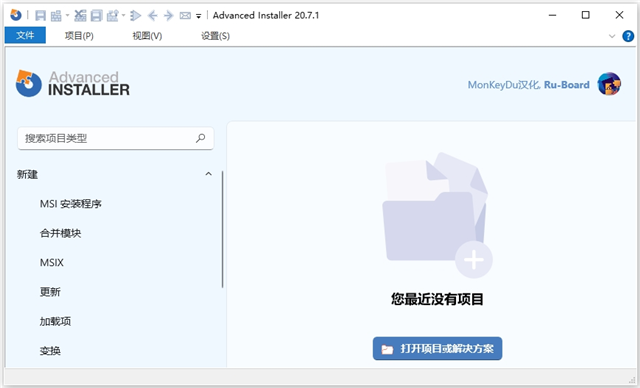The image size is (640, 388).
Task: Click the envelope feedback icon
Action: [x=185, y=16]
